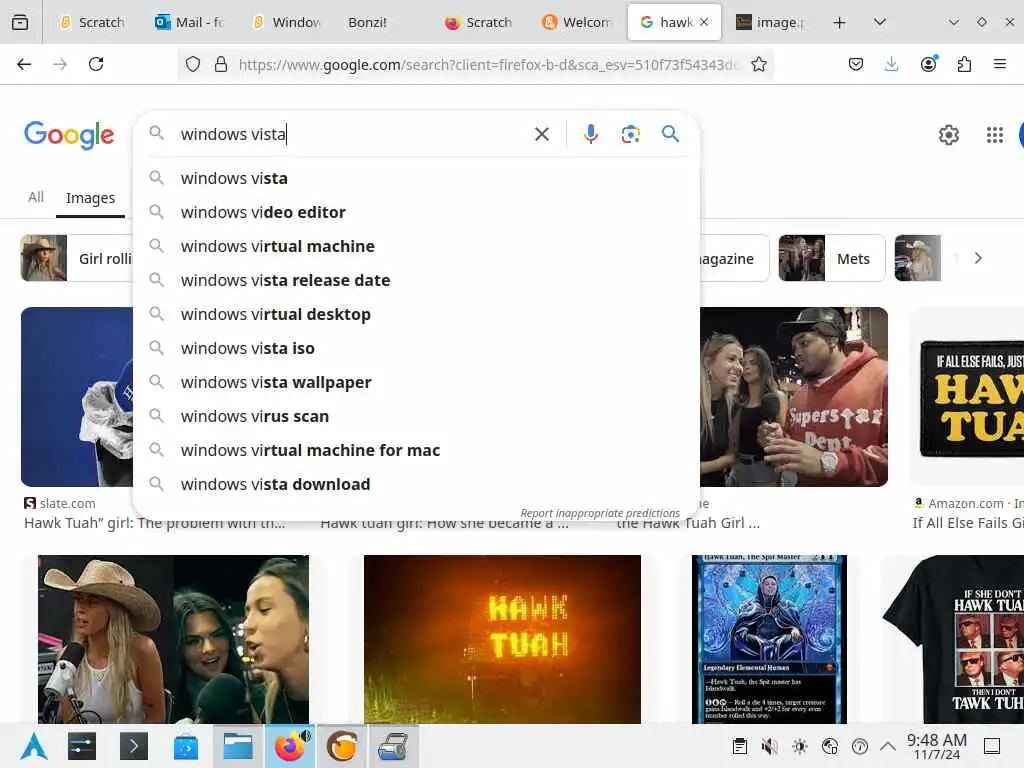Screen dimensions: 1024x768
Task: List all tabs dropdown arrow
Action: [x=880, y=22]
